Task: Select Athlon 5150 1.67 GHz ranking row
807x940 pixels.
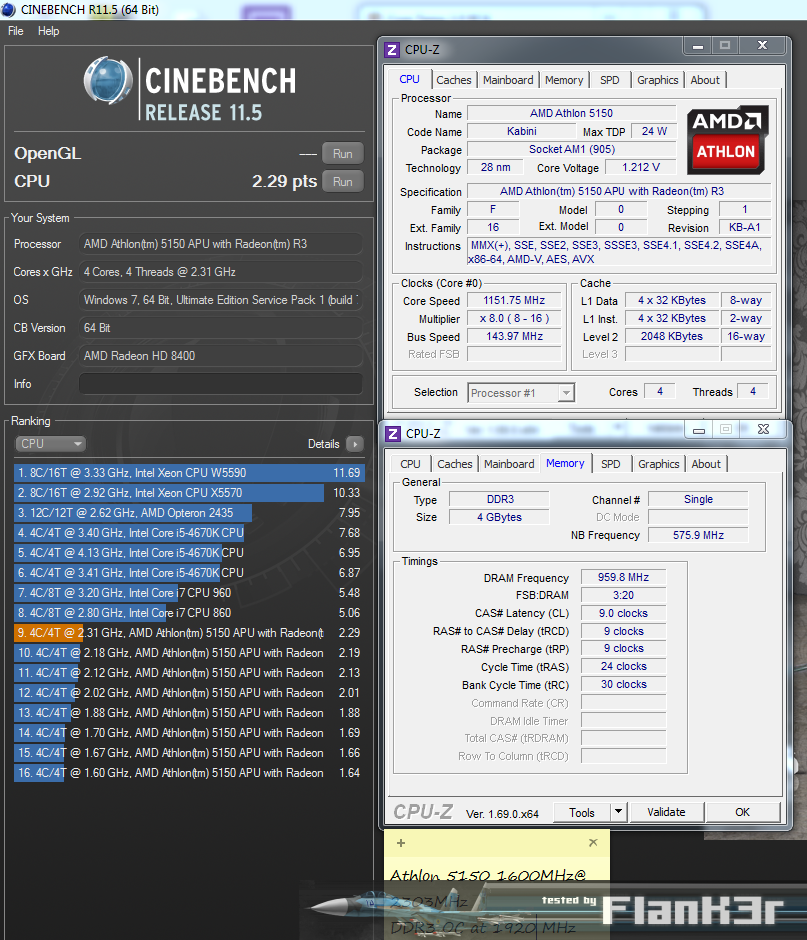Action: tap(189, 752)
